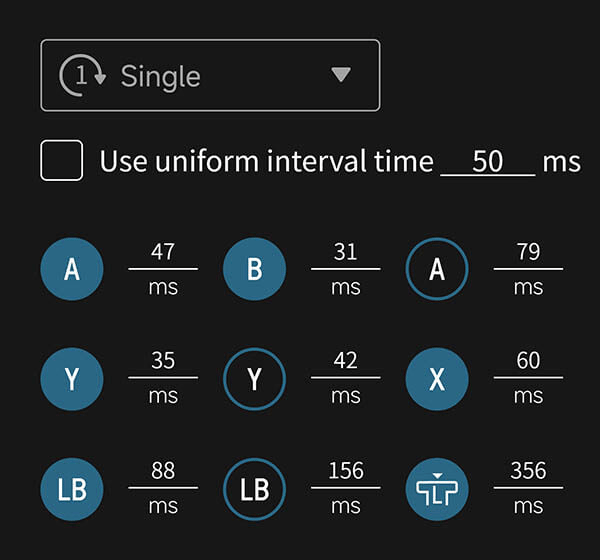The width and height of the screenshot is (600, 560).
Task: Change the 156 ms delay value
Action: point(345,471)
